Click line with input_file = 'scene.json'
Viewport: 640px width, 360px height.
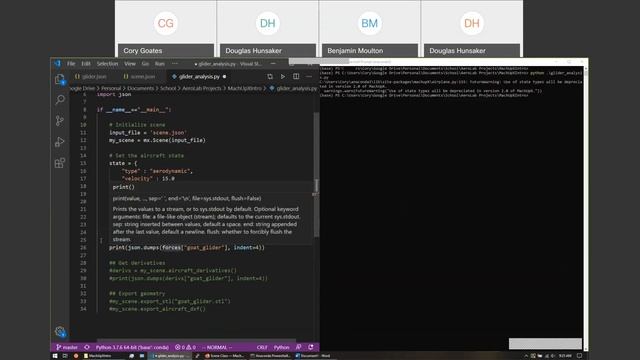coord(148,133)
